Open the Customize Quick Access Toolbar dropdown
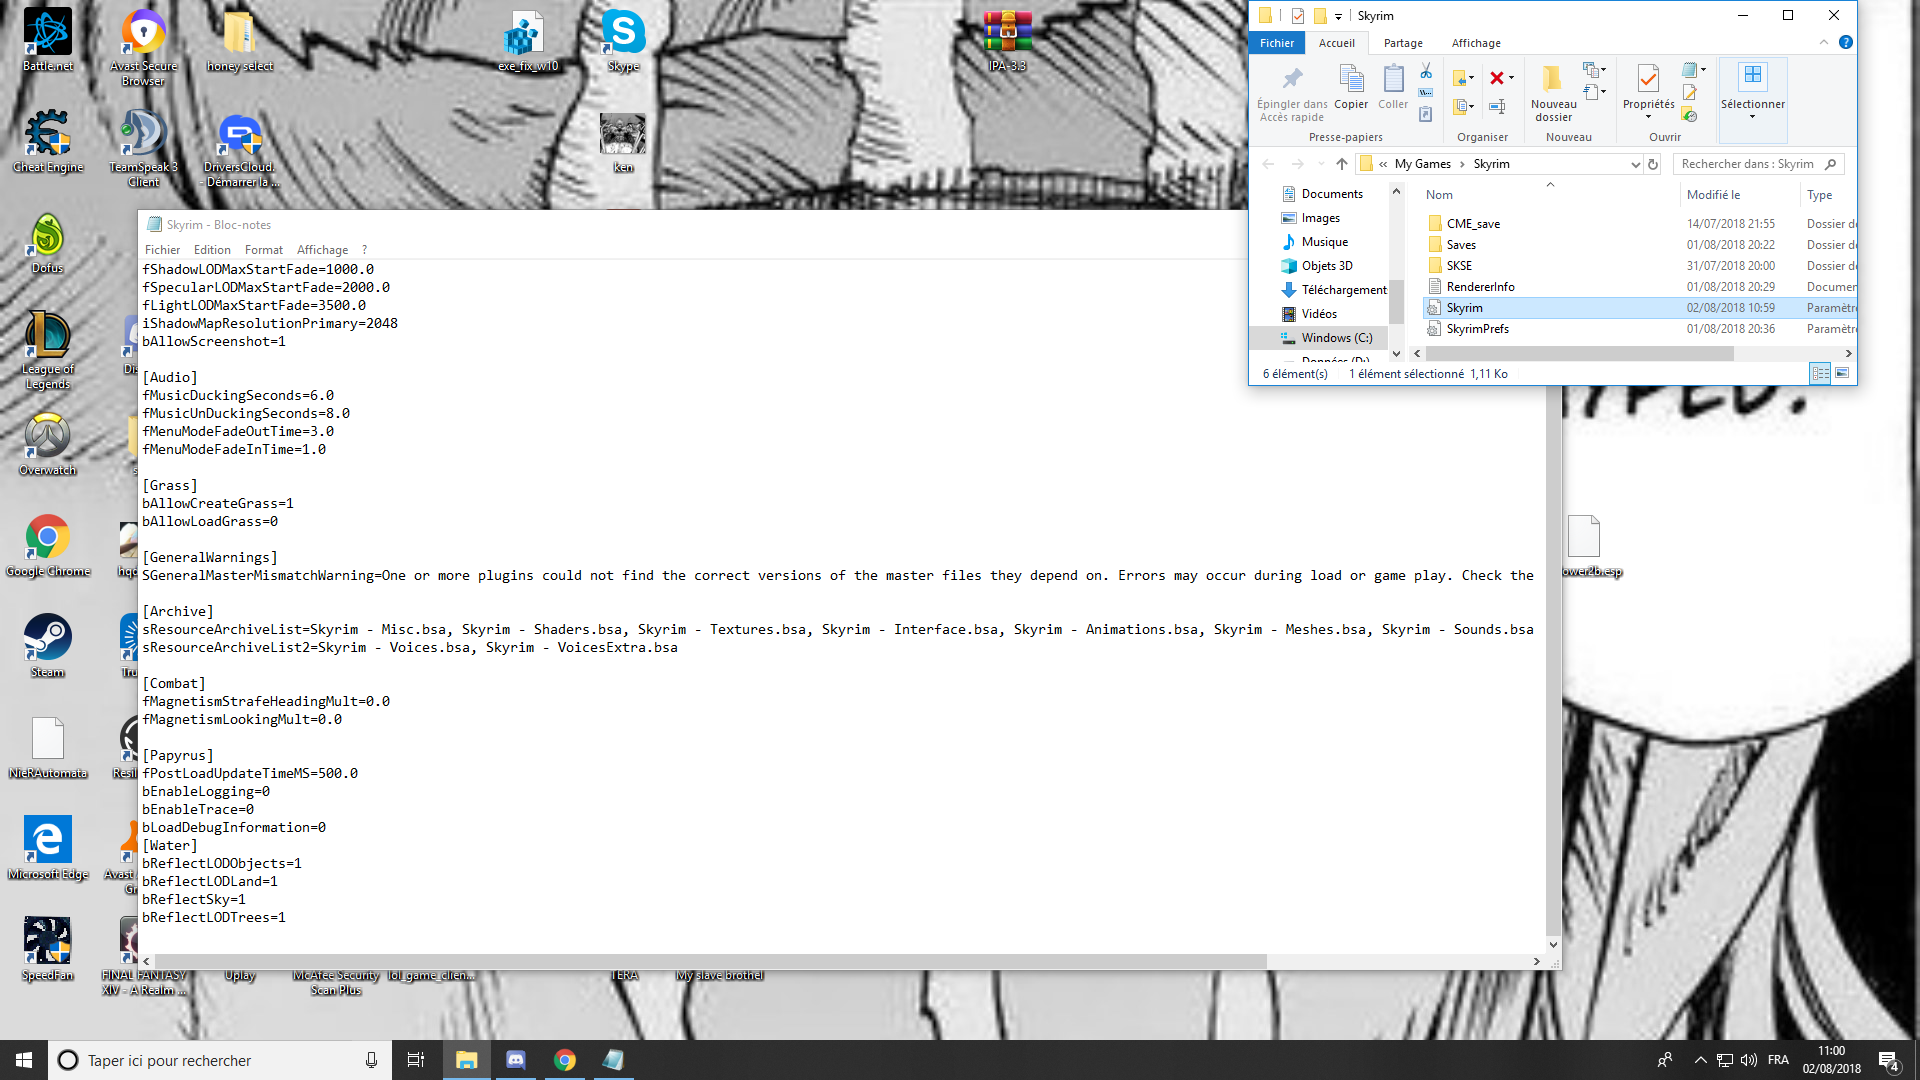Viewport: 1920px width, 1080px height. pos(1338,16)
